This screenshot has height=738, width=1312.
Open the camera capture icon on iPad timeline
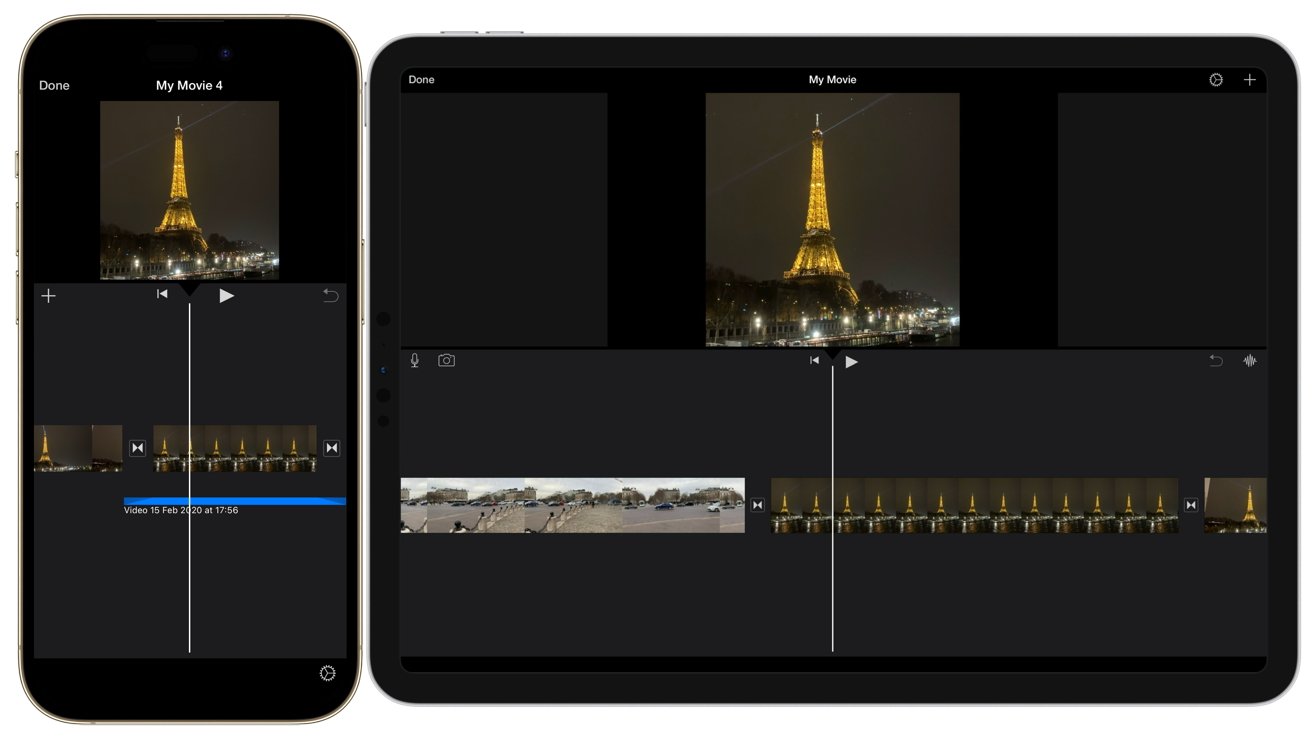[444, 360]
